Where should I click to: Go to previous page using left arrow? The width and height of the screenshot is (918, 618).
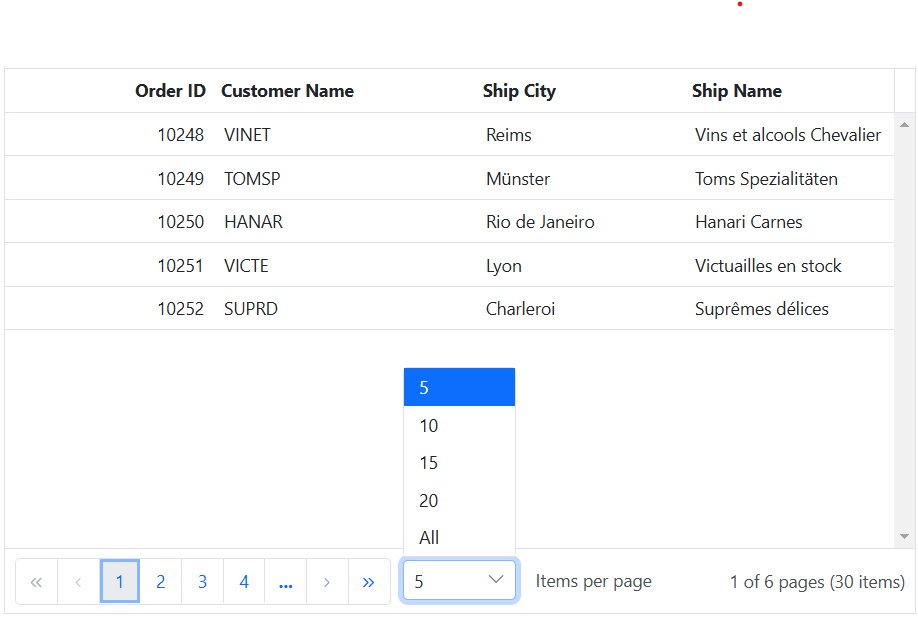click(x=78, y=582)
